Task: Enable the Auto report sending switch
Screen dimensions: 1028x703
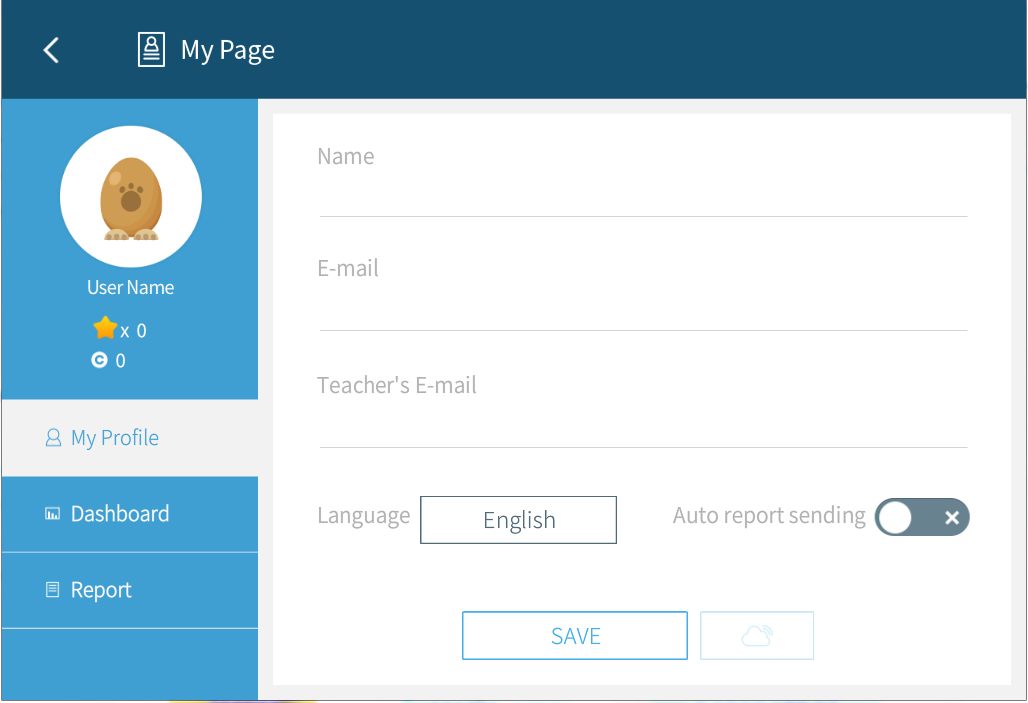Action: [921, 517]
